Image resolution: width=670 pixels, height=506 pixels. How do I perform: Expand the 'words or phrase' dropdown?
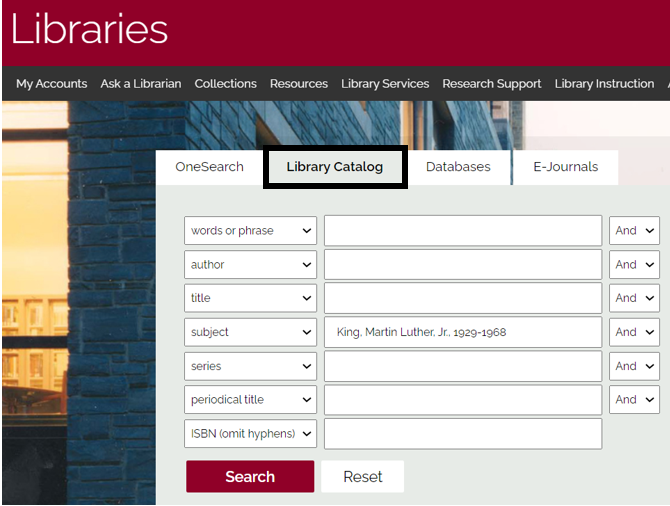(x=250, y=230)
